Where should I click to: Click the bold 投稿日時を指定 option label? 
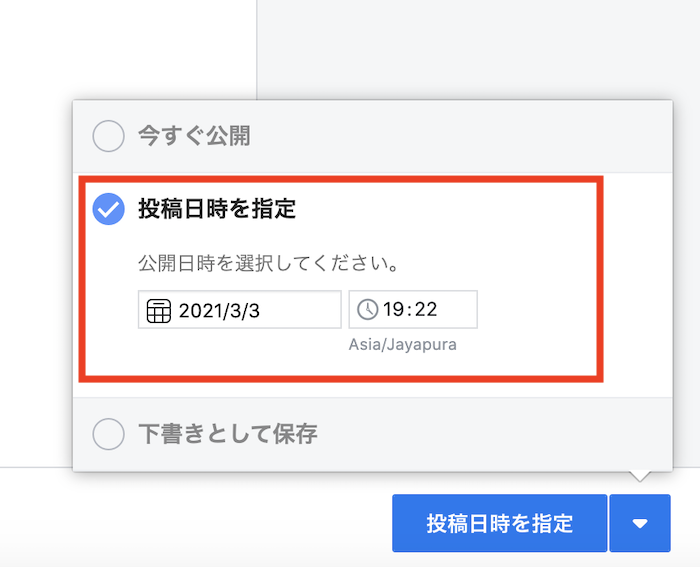(x=217, y=209)
